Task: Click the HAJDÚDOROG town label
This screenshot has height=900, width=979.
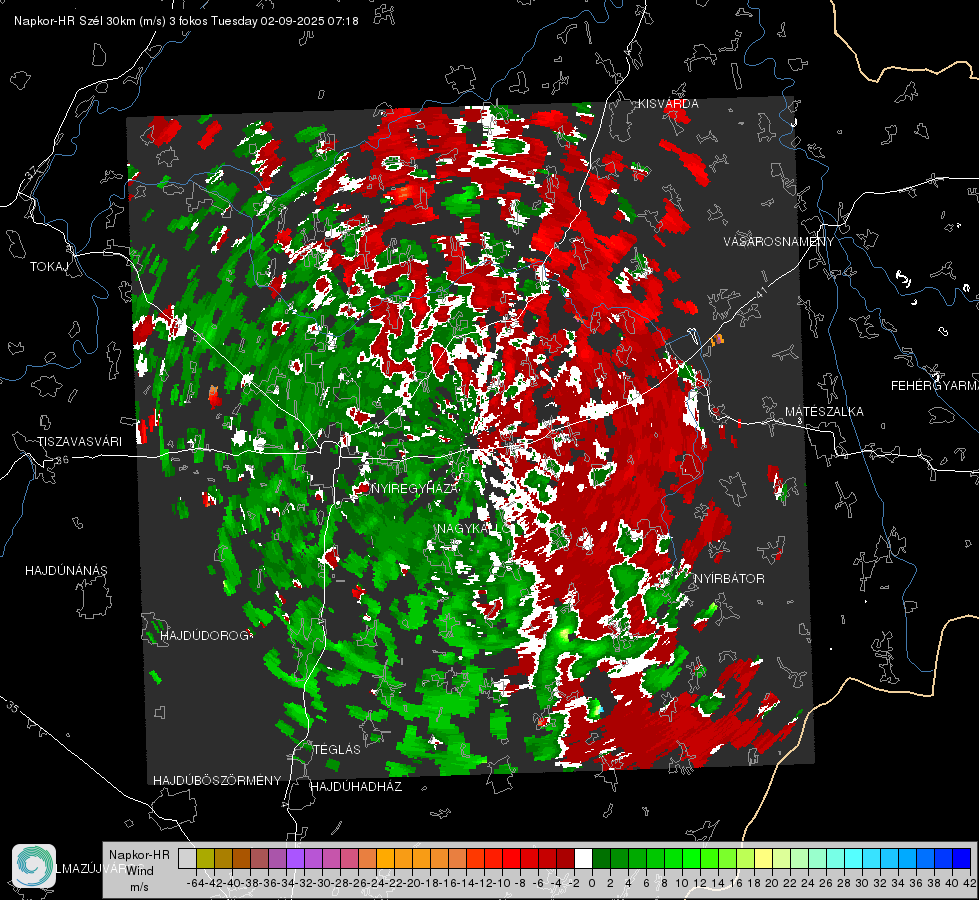Action: point(205,636)
